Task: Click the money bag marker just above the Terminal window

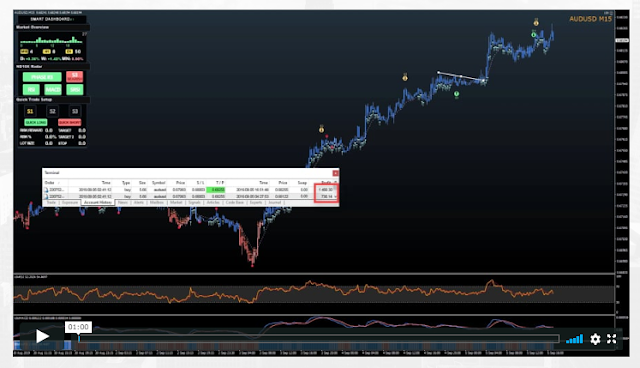Action: pyautogui.click(x=321, y=129)
